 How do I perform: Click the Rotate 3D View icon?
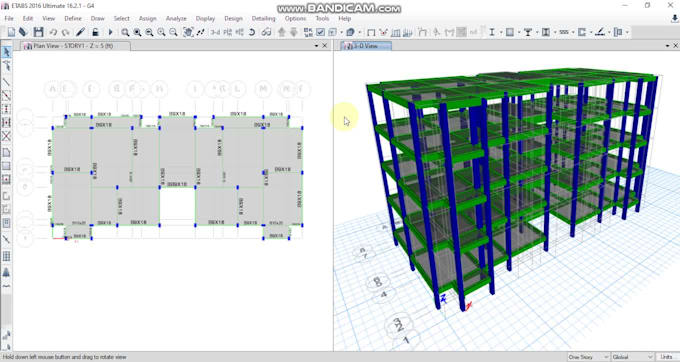(252, 32)
